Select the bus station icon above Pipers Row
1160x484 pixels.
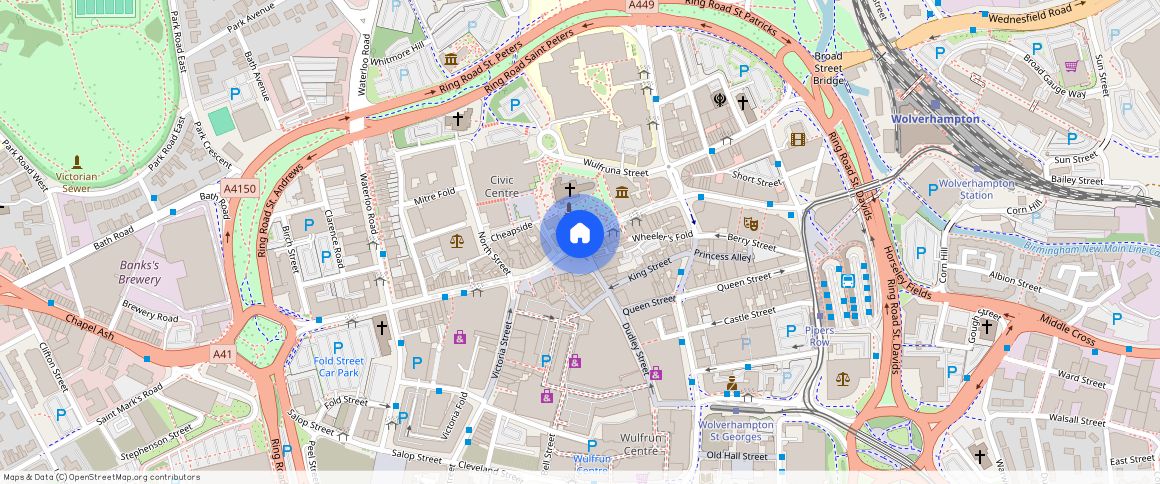click(x=848, y=280)
